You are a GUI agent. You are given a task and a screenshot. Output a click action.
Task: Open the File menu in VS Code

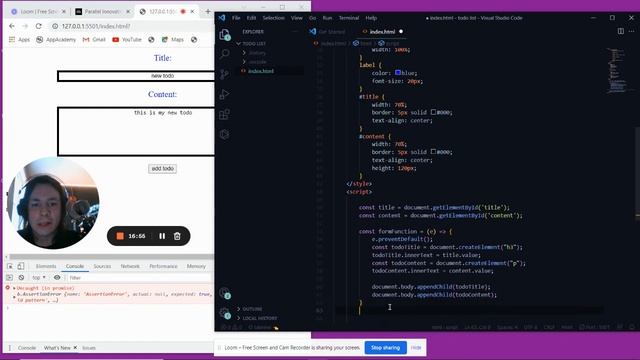236,18
